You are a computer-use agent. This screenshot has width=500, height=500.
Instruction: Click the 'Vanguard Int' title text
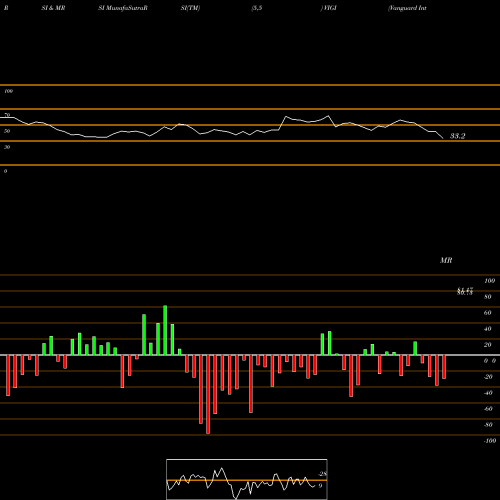[407, 8]
